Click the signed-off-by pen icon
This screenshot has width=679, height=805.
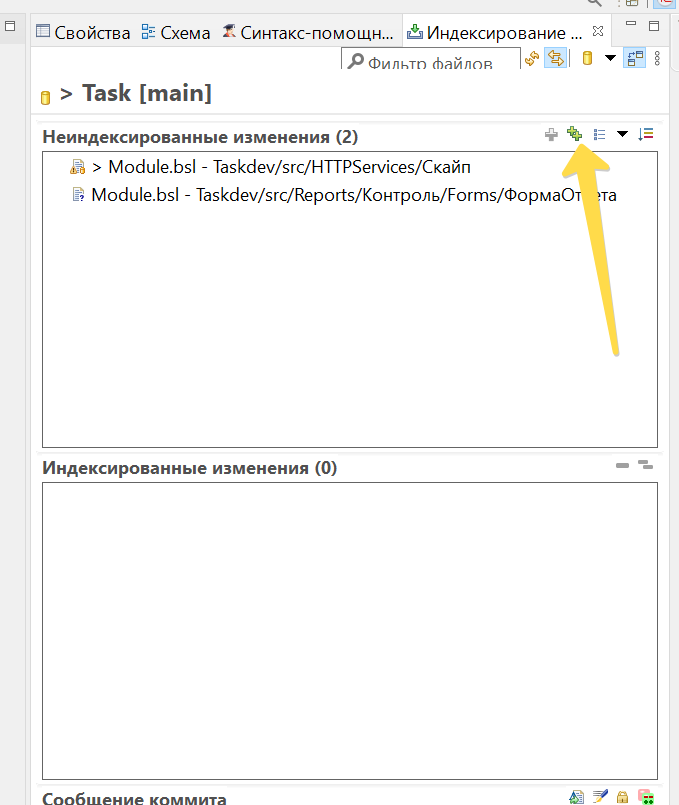[x=600, y=797]
